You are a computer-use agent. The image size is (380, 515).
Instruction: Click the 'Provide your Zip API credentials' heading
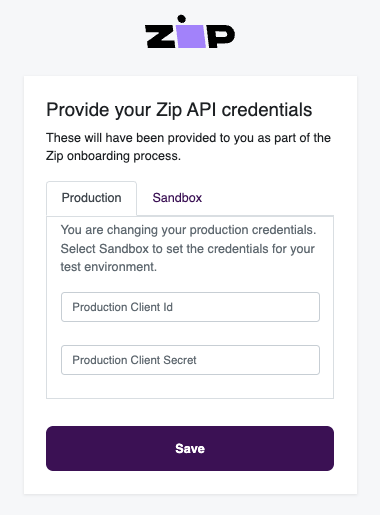(179, 110)
